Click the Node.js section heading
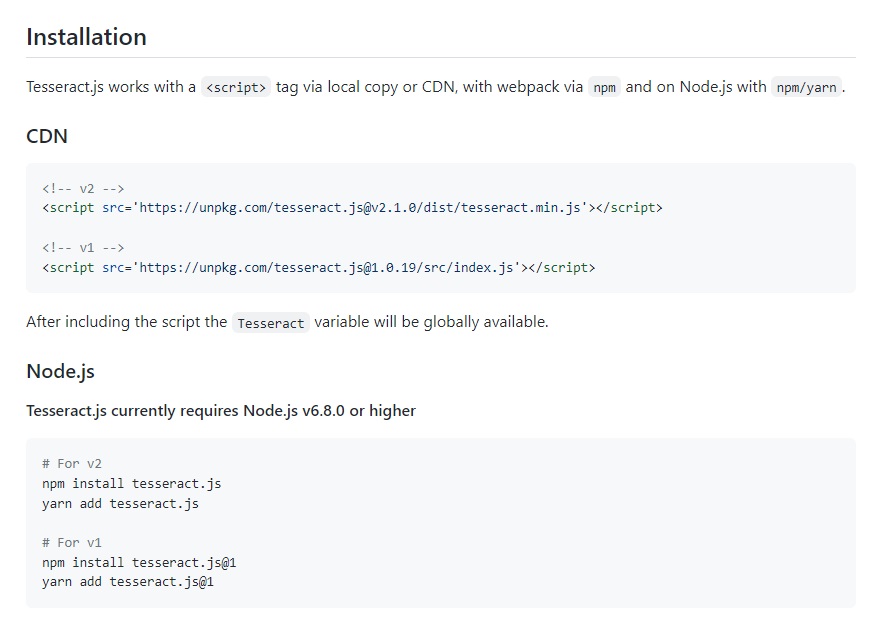This screenshot has width=879, height=630. pyautogui.click(x=61, y=372)
